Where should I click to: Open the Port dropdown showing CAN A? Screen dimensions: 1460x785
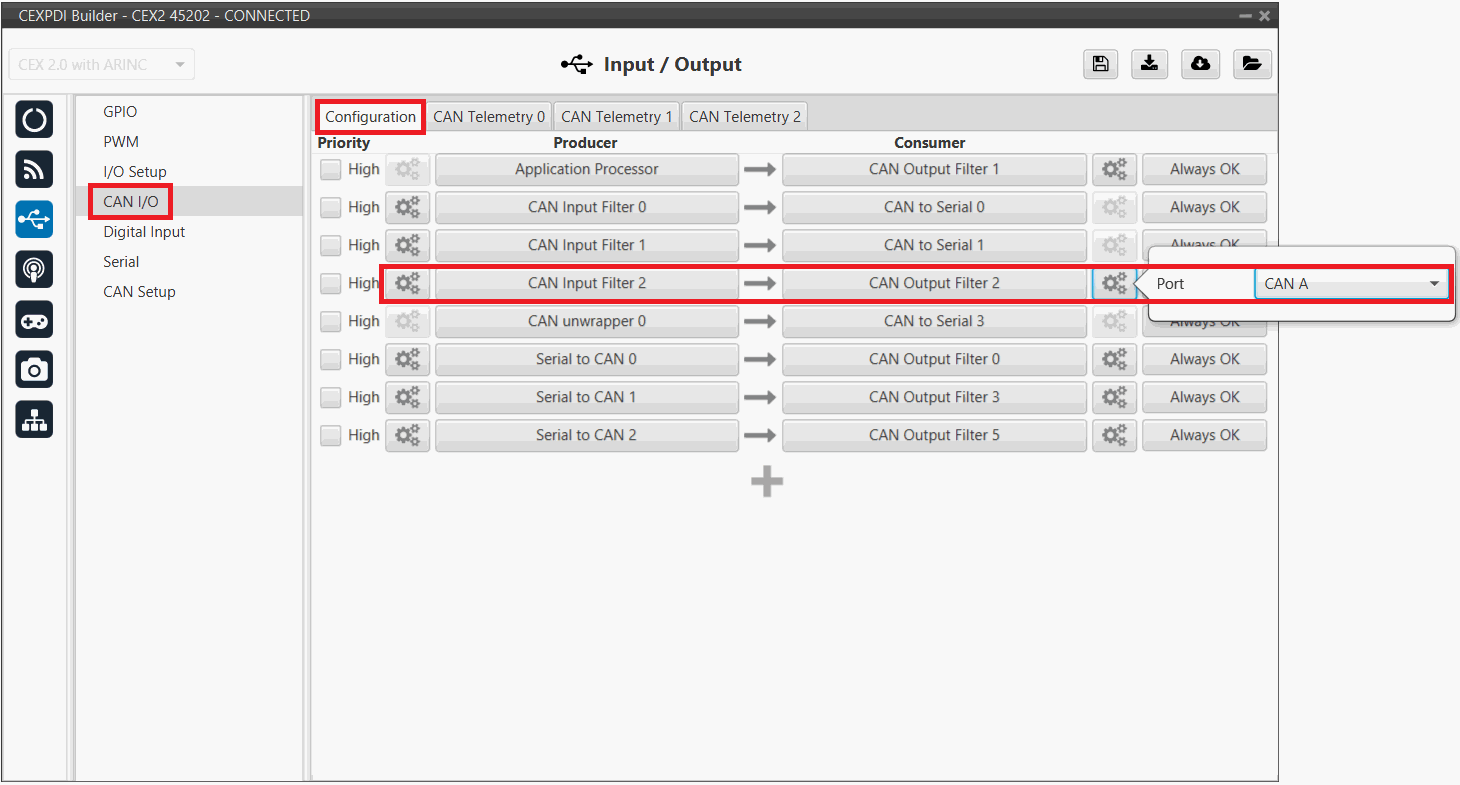point(1350,284)
